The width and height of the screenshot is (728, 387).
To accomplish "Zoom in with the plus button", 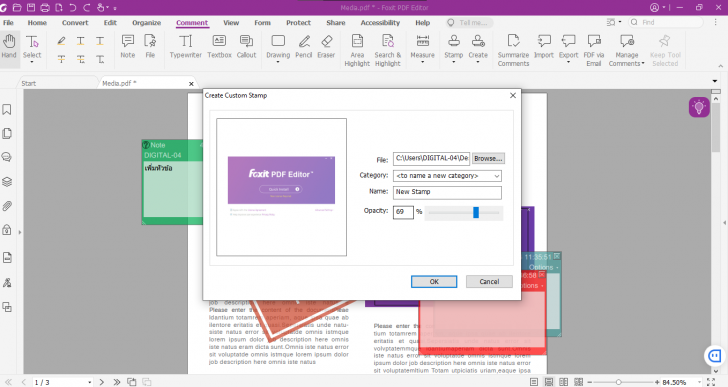I will coord(657,382).
